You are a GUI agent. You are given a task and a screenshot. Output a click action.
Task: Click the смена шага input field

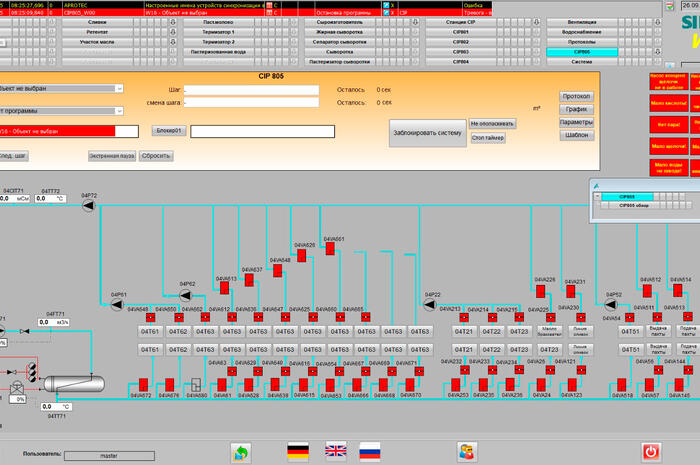coord(251,103)
